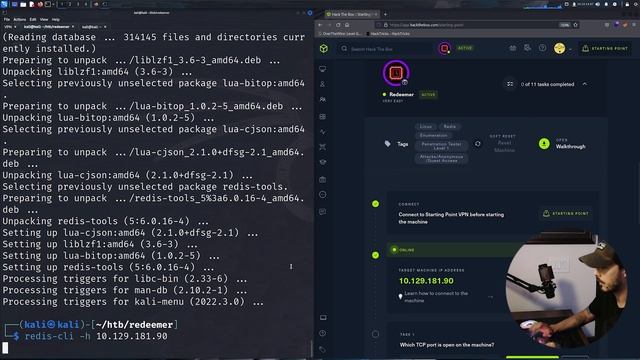This screenshot has width=640, height=360.
Task: Click the browser back arrow
Action: pyautogui.click(x=320, y=25)
